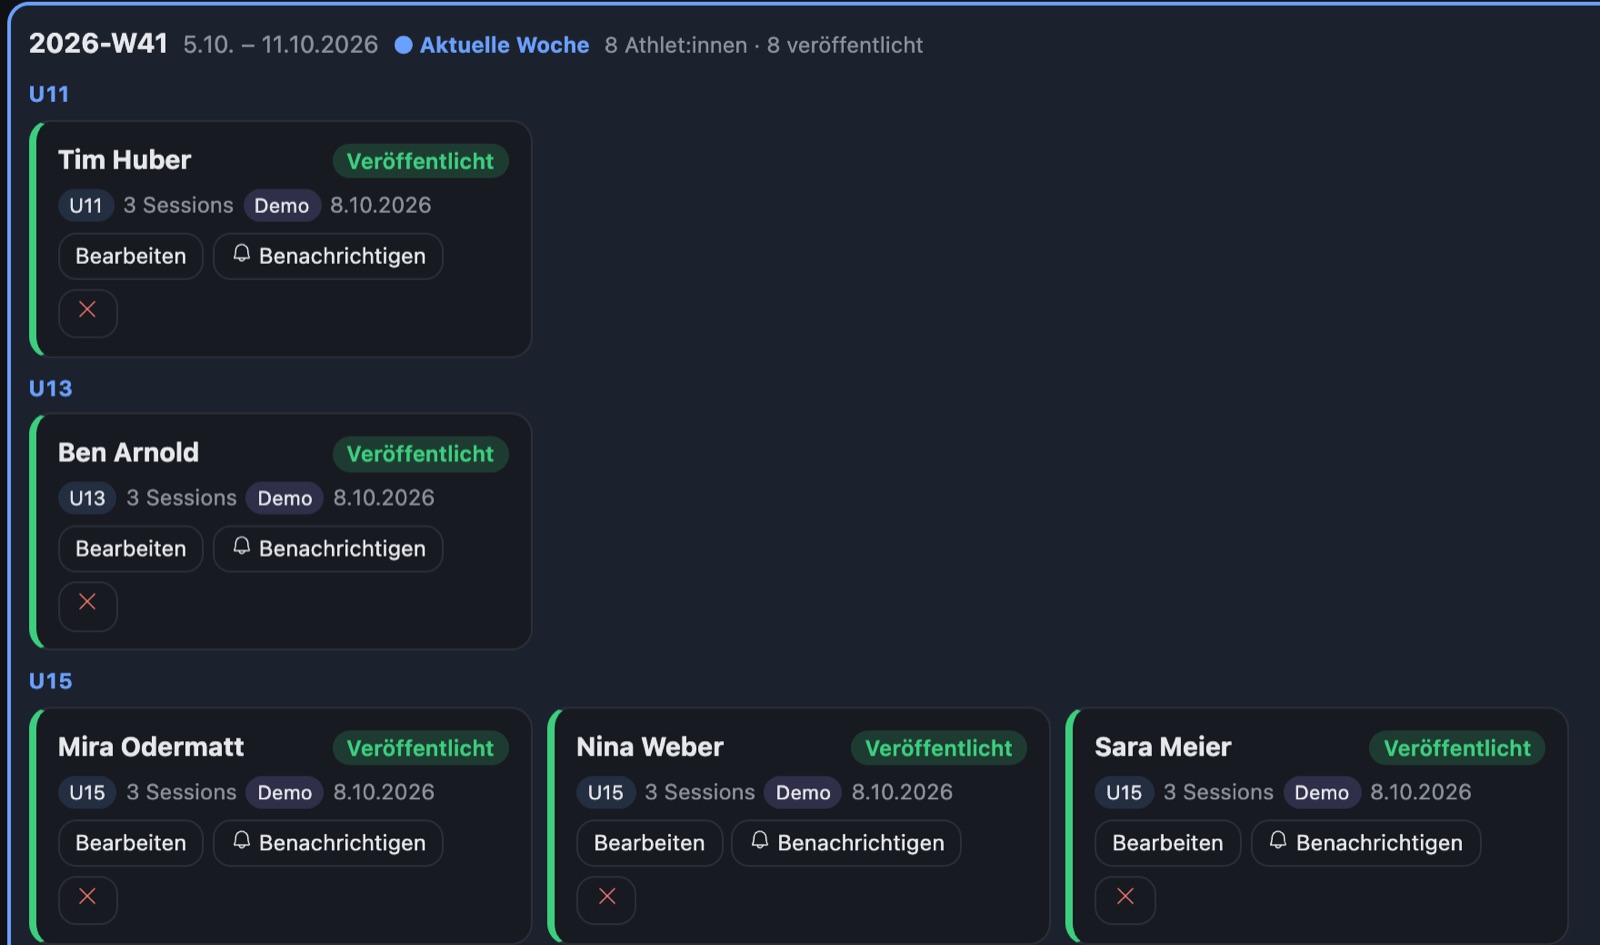Notify Nina Weber via bell button
Image resolution: width=1600 pixels, height=945 pixels.
pos(846,843)
